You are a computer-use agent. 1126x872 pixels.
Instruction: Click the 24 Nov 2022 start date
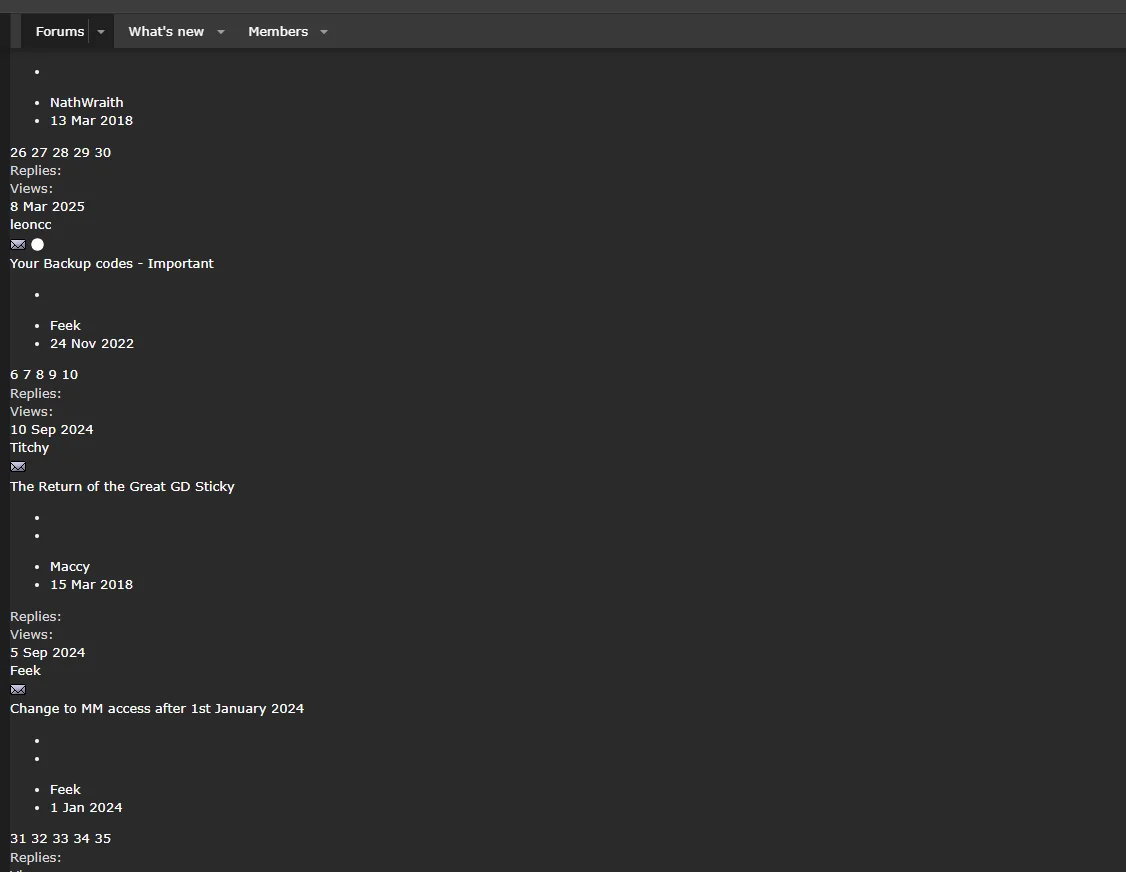click(92, 343)
